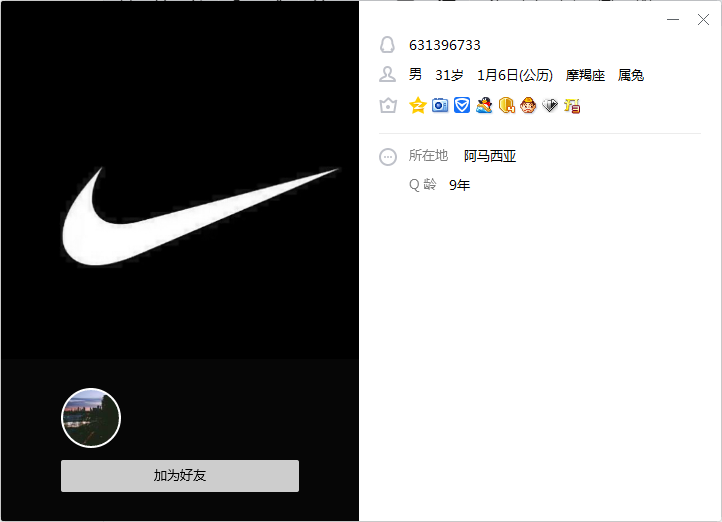This screenshot has height=522, width=722.
Task: Click the Q龄 label
Action: (422, 185)
